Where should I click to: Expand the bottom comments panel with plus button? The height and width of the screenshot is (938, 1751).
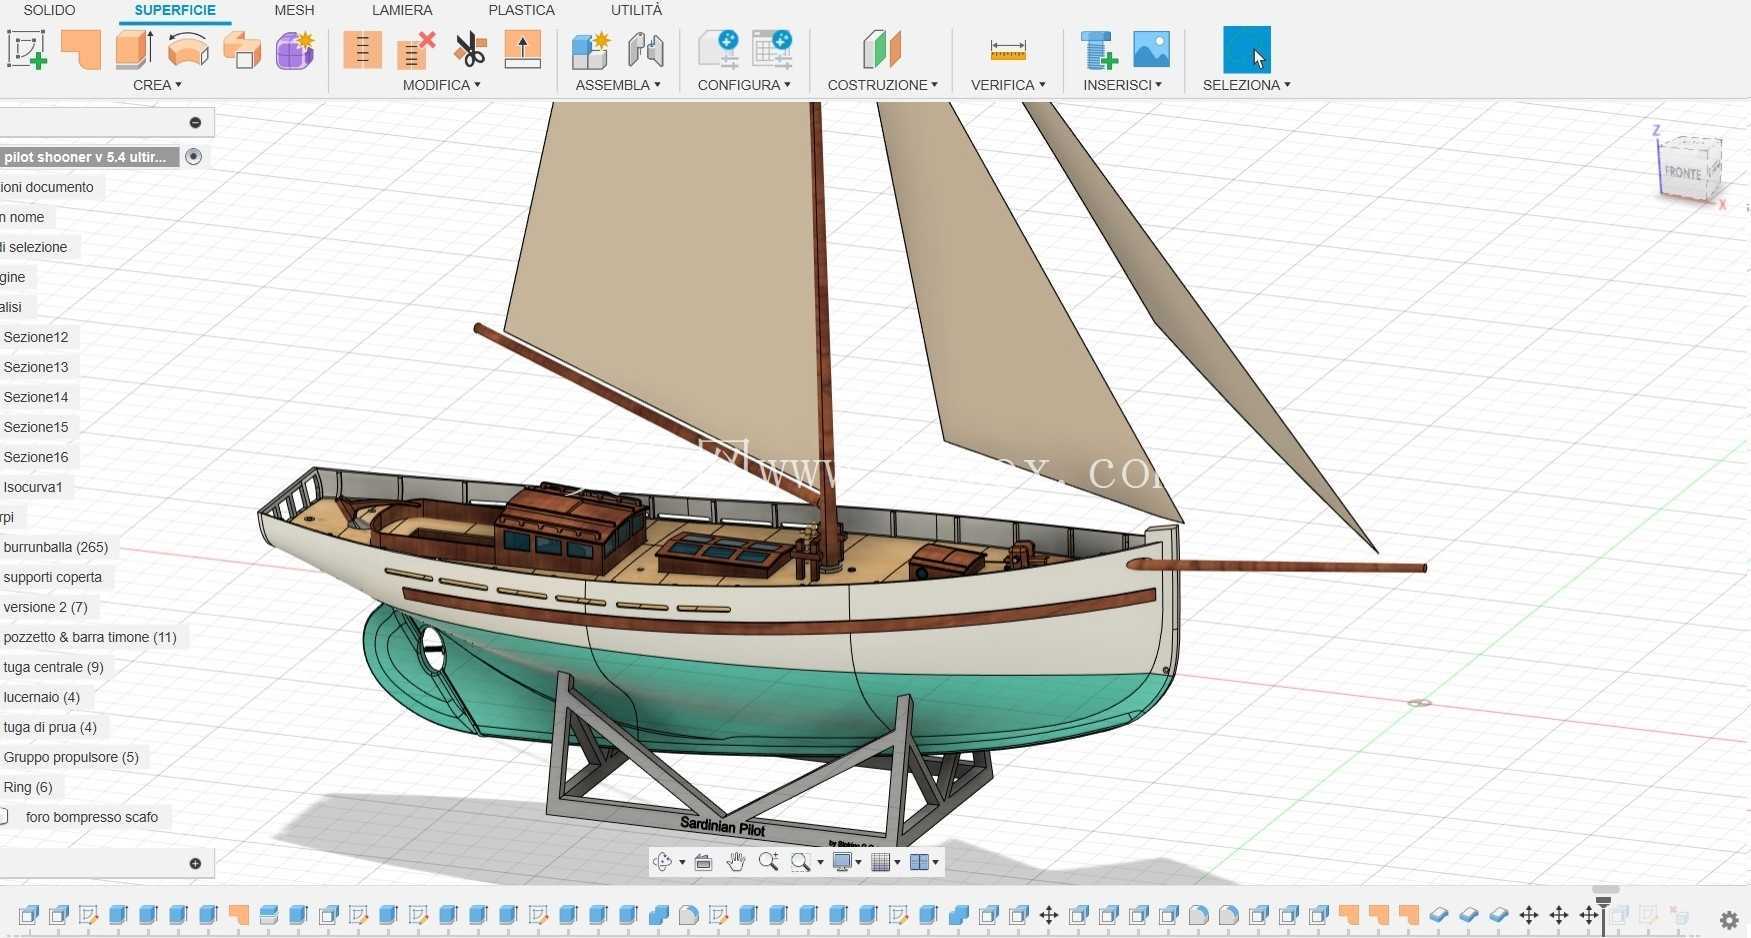click(196, 863)
